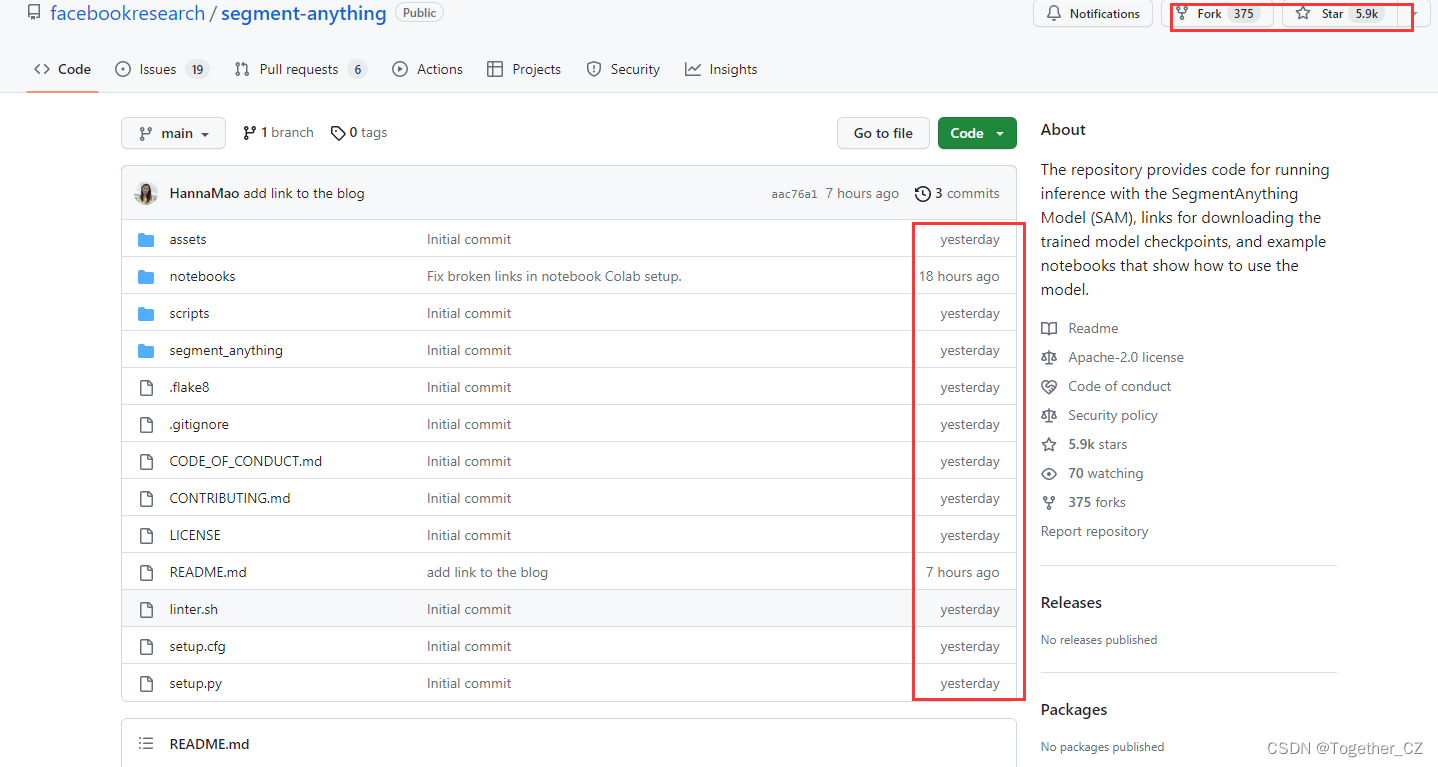Click the Releases heading link
Image resolution: width=1438 pixels, height=767 pixels.
tap(1071, 603)
